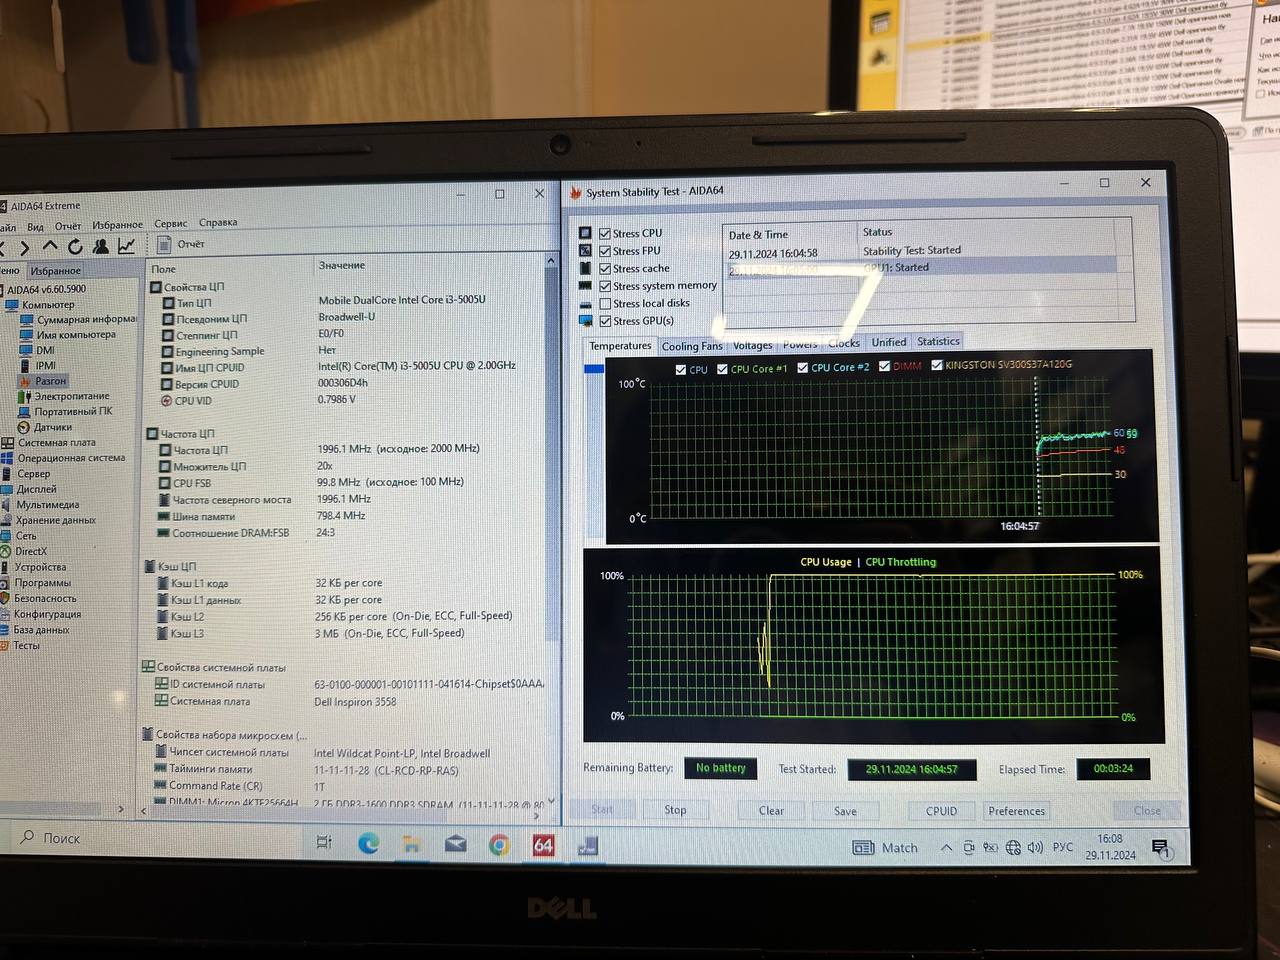Switch to the Statistics tab
Viewport: 1280px width, 960px height.
tap(938, 341)
